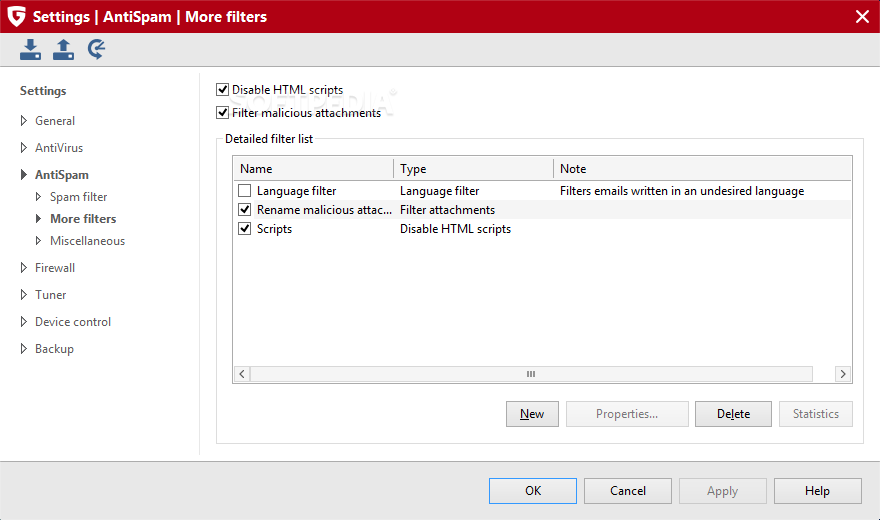Select AntiSpam in settings tree
This screenshot has height=520, width=880.
pyautogui.click(x=62, y=174)
